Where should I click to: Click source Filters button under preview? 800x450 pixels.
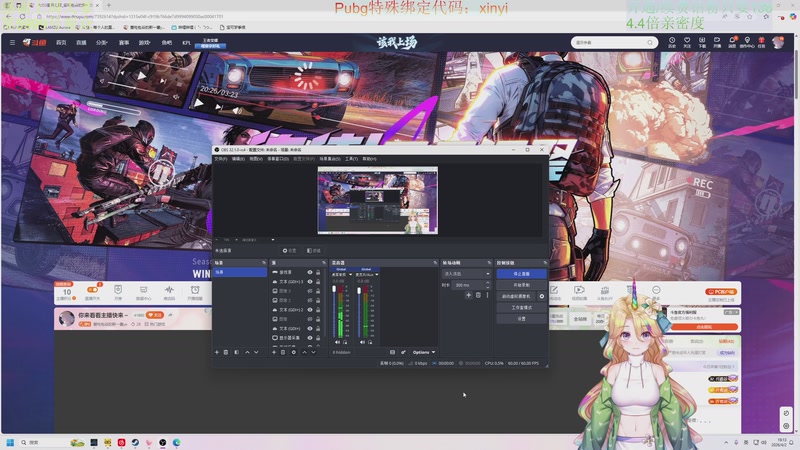click(314, 251)
